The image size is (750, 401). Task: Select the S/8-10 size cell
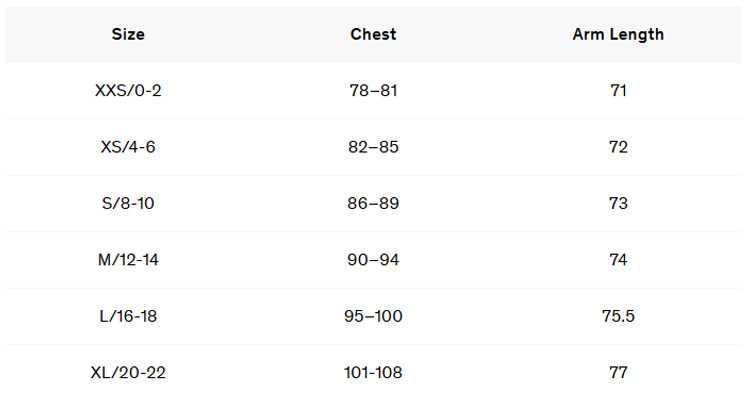128,204
